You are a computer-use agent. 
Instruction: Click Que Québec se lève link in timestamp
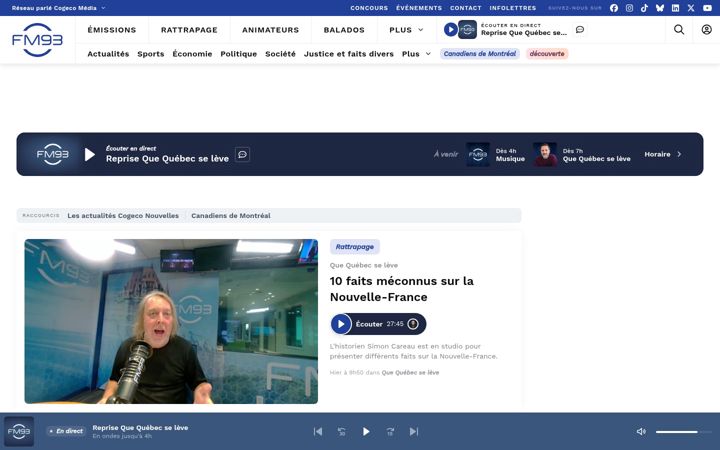click(x=410, y=372)
